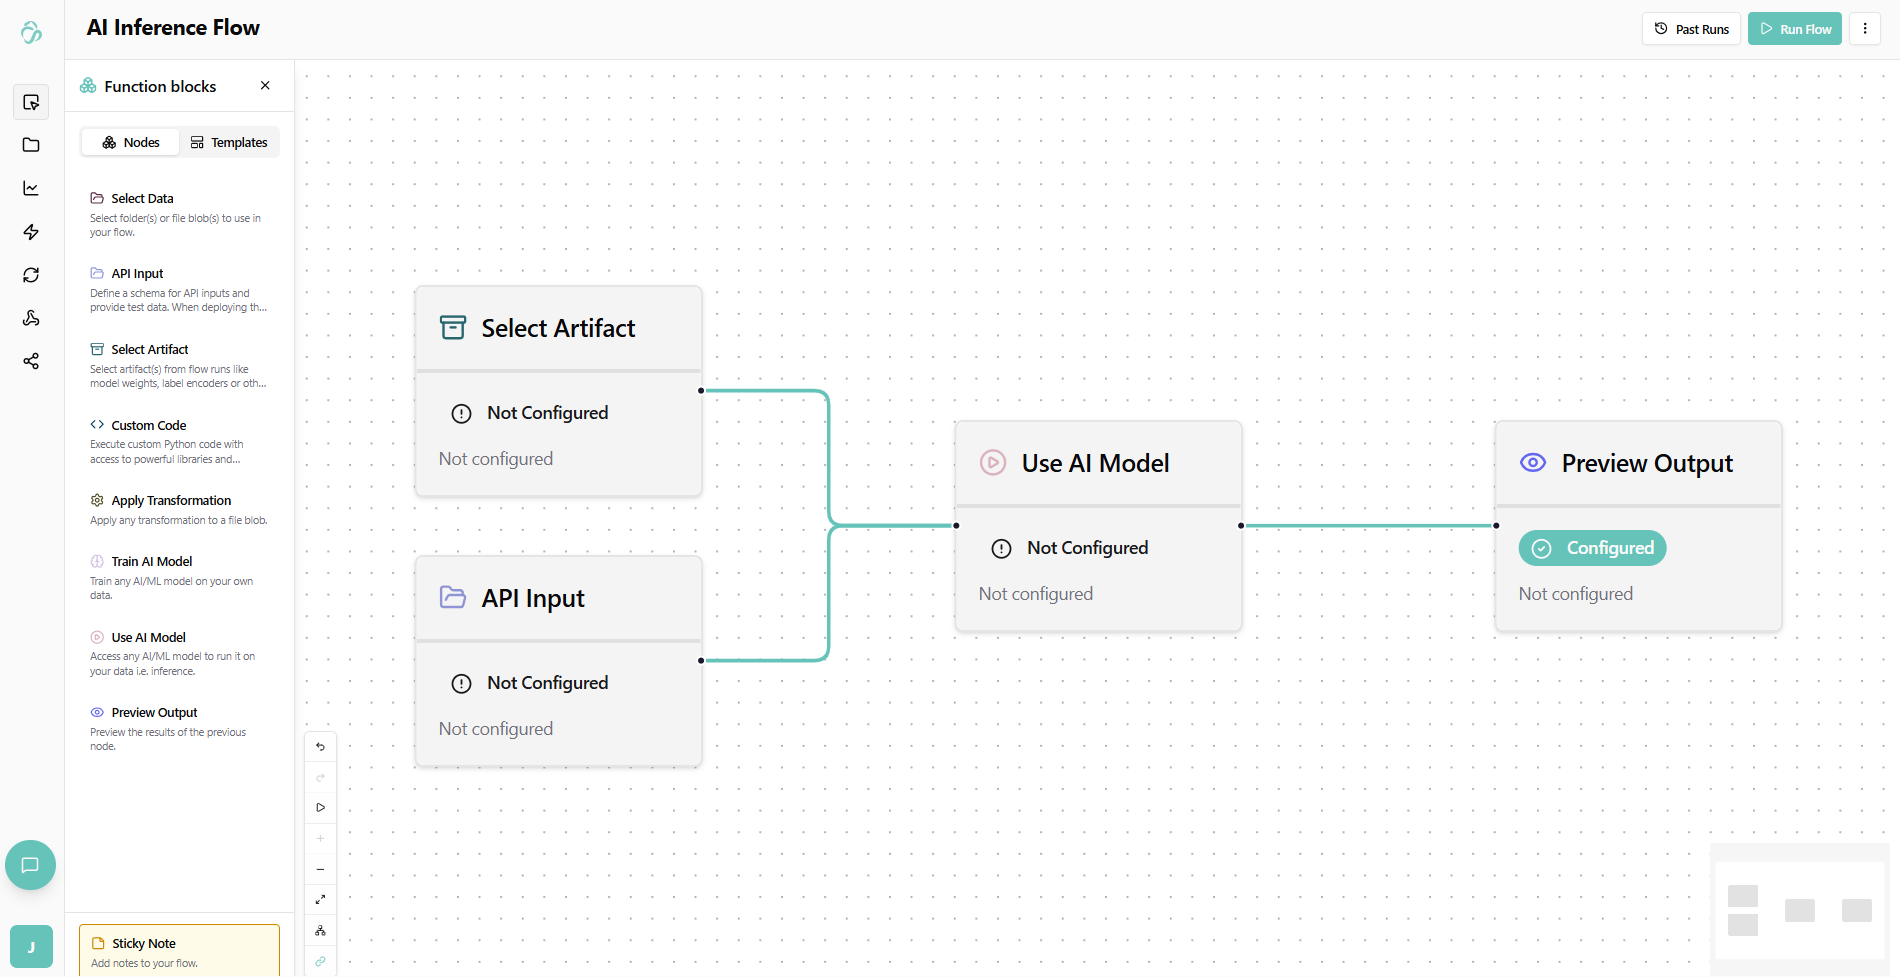Select the Nodes tab
The image size is (1900, 977).
click(131, 142)
